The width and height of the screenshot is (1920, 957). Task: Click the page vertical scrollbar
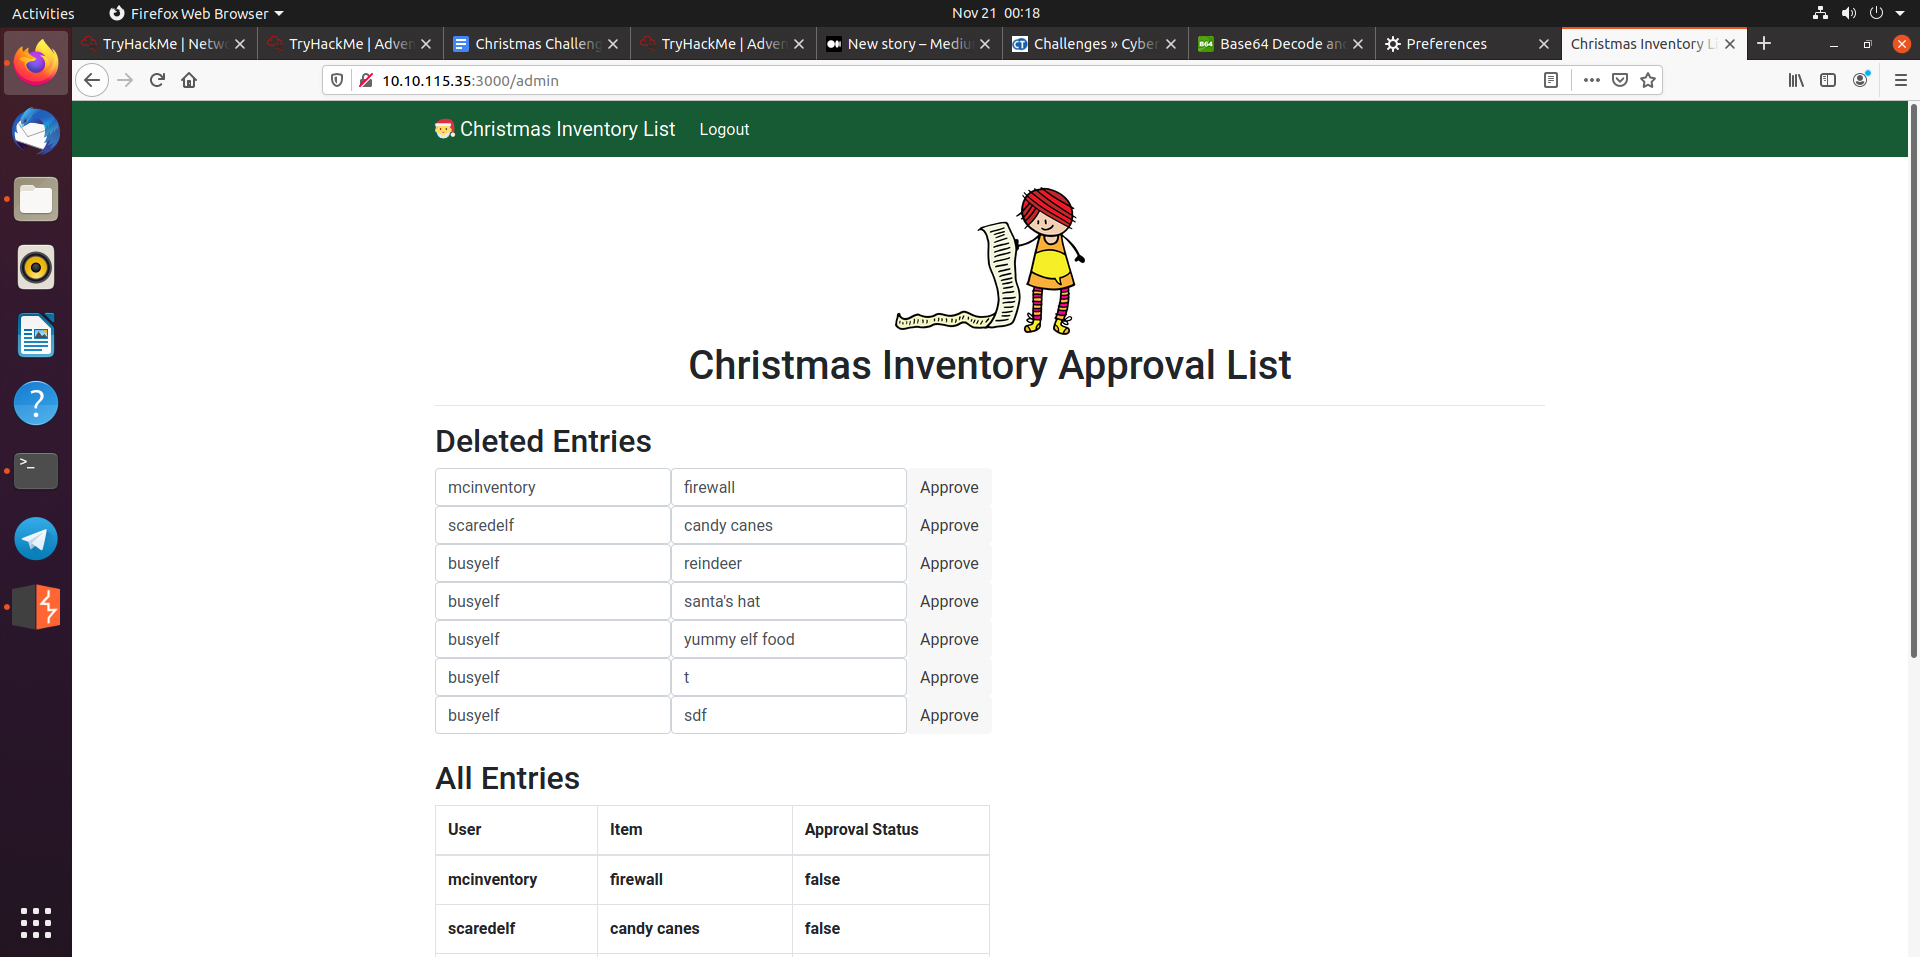tap(1914, 380)
